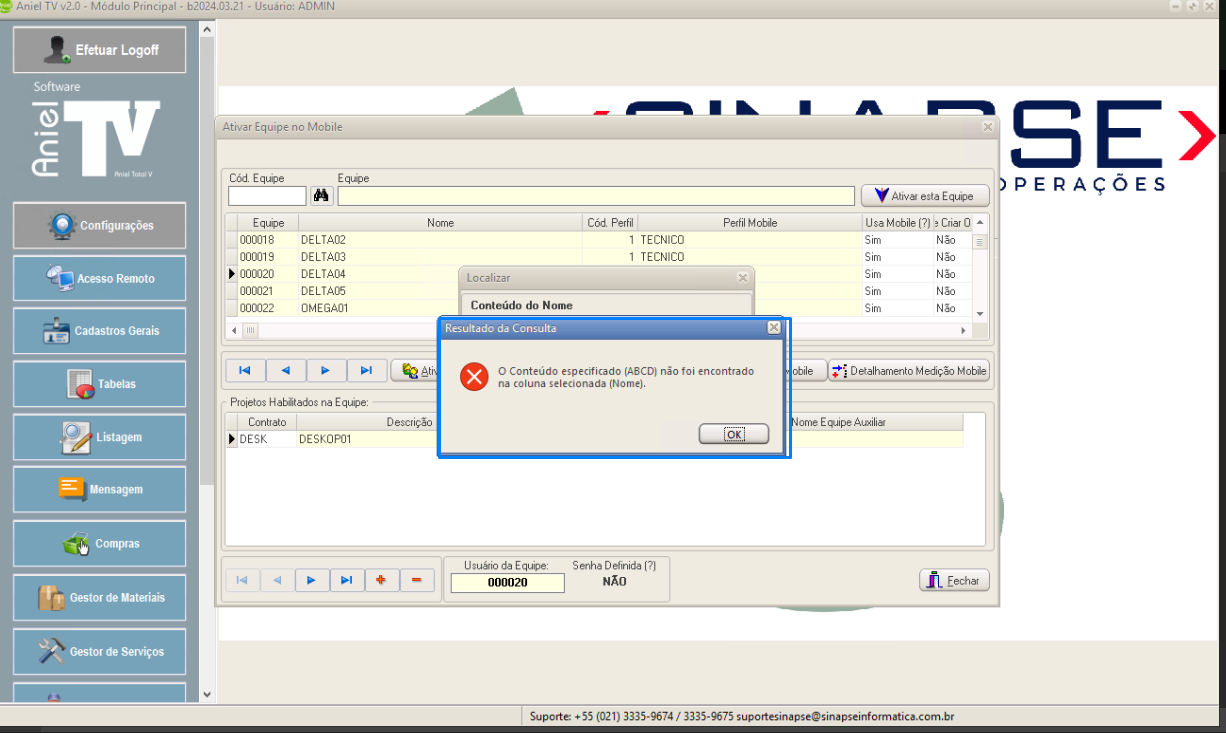1226x733 pixels.
Task: Click the Detalhamento Medição Mobile button
Action: pyautogui.click(x=909, y=371)
